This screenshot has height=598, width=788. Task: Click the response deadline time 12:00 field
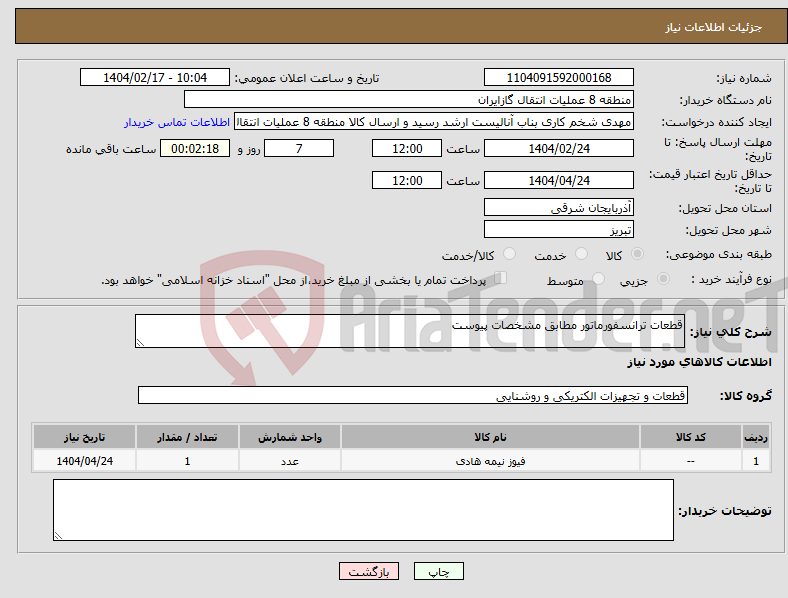coord(407,149)
